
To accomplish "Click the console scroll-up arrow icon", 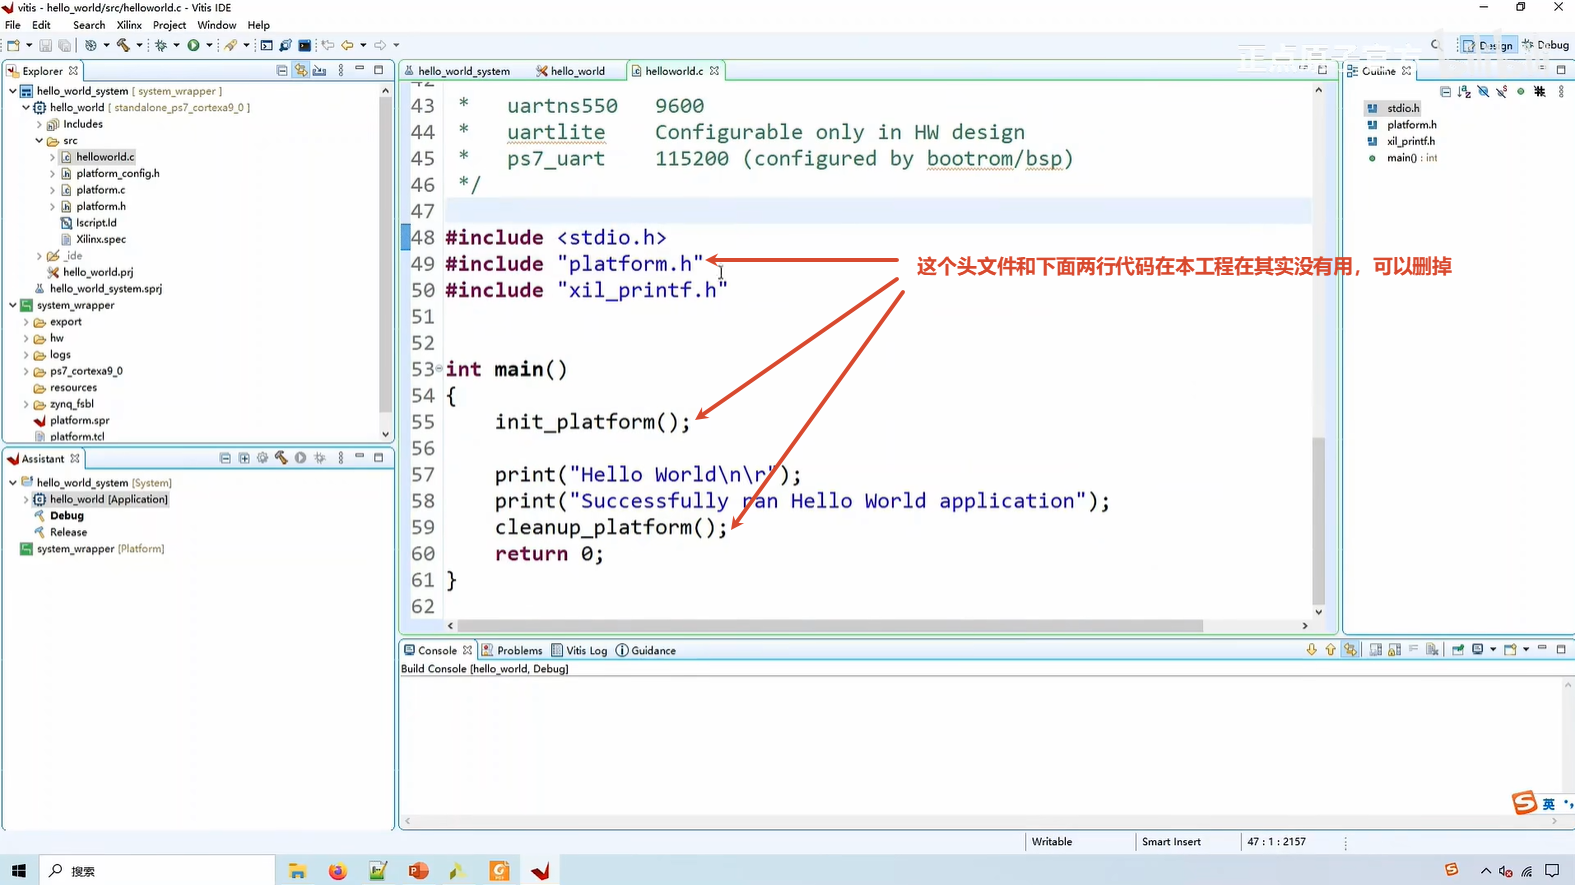I will pos(1331,650).
